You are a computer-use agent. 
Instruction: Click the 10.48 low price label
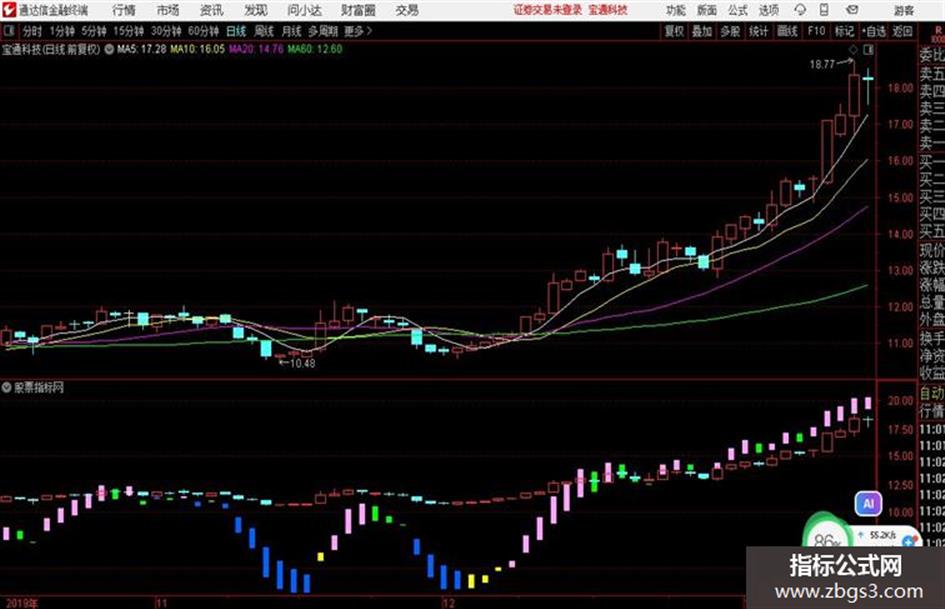(x=303, y=363)
